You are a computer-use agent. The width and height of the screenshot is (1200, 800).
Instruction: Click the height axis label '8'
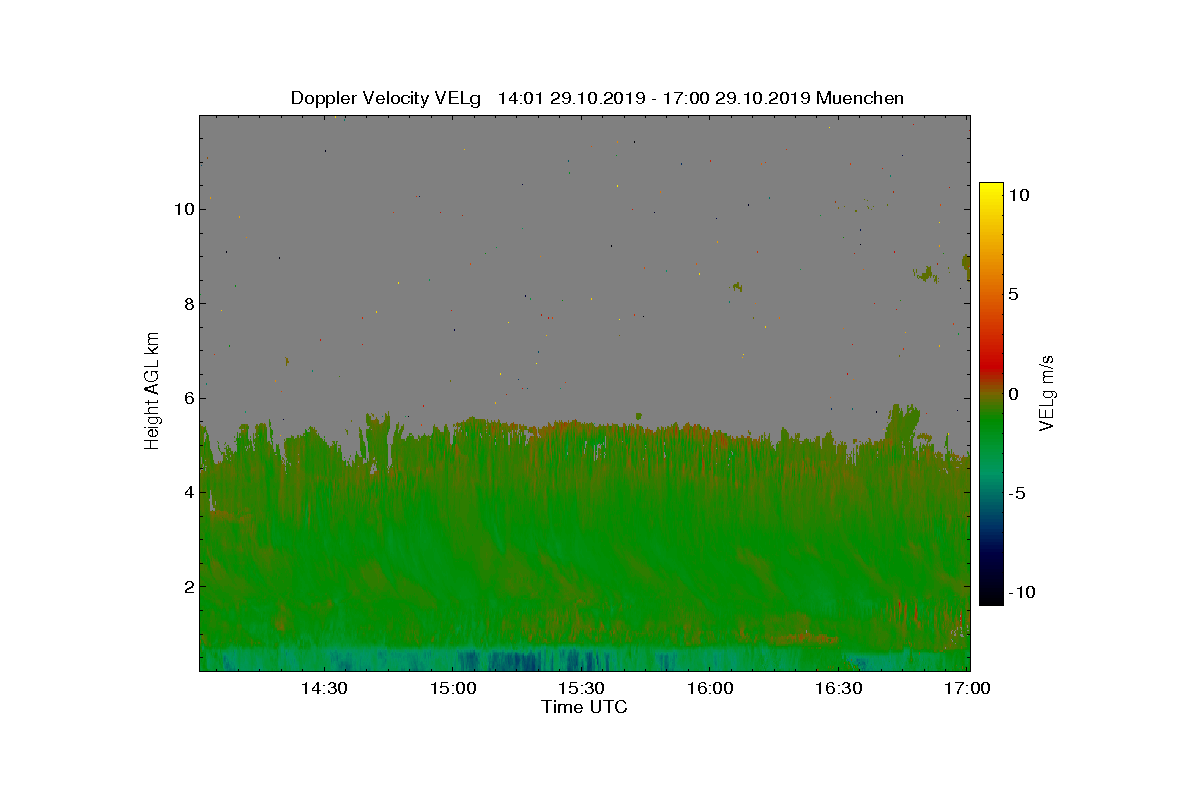click(x=188, y=304)
